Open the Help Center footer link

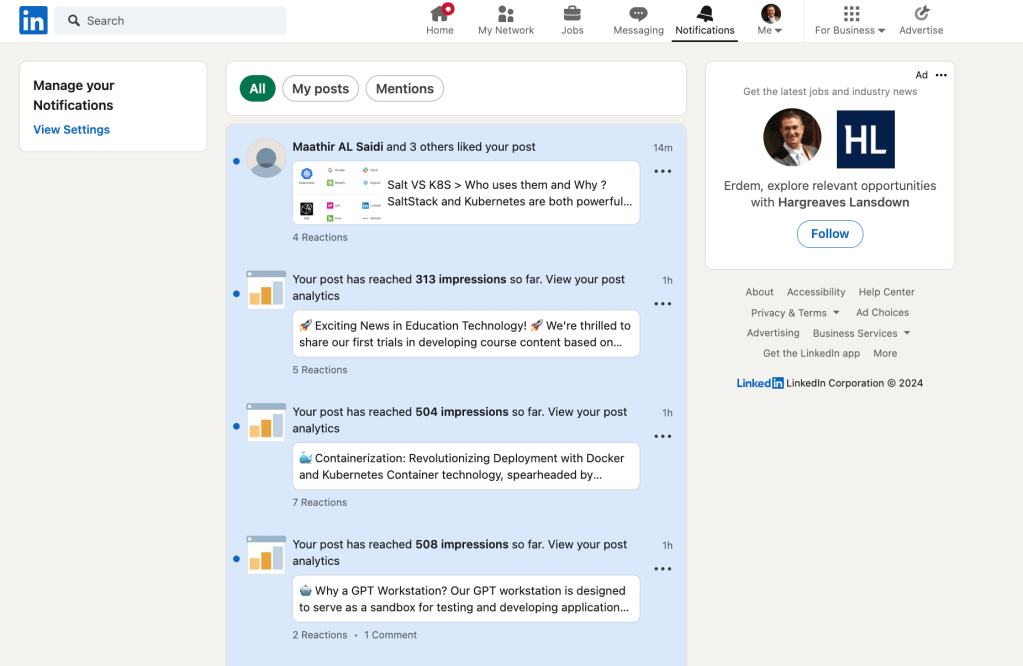(886, 292)
